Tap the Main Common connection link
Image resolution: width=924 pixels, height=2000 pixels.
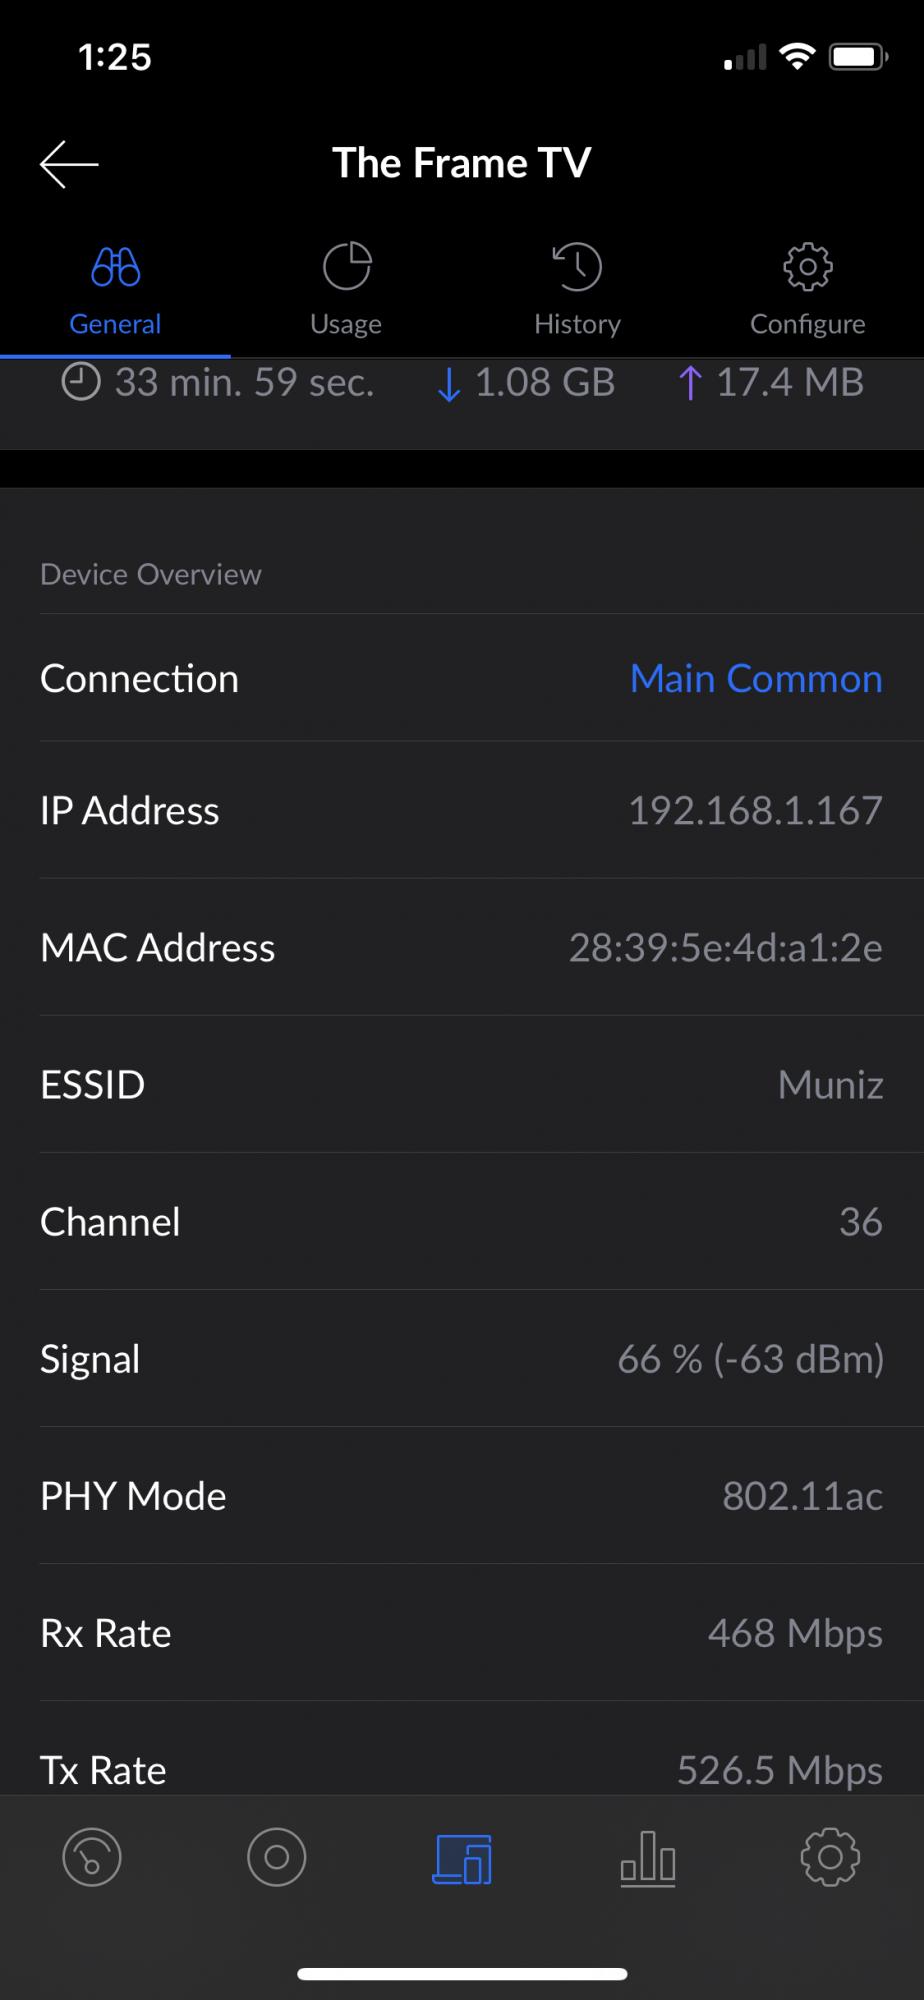(756, 679)
